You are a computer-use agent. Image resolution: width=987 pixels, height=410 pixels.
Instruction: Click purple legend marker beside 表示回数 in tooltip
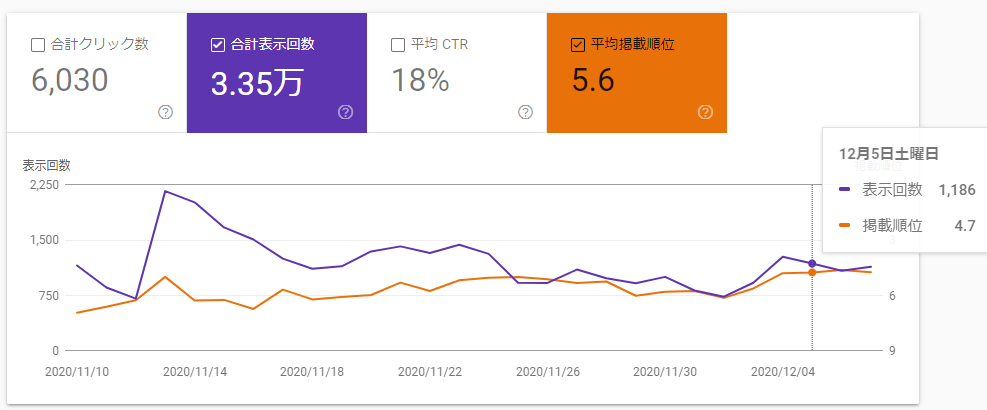[845, 190]
